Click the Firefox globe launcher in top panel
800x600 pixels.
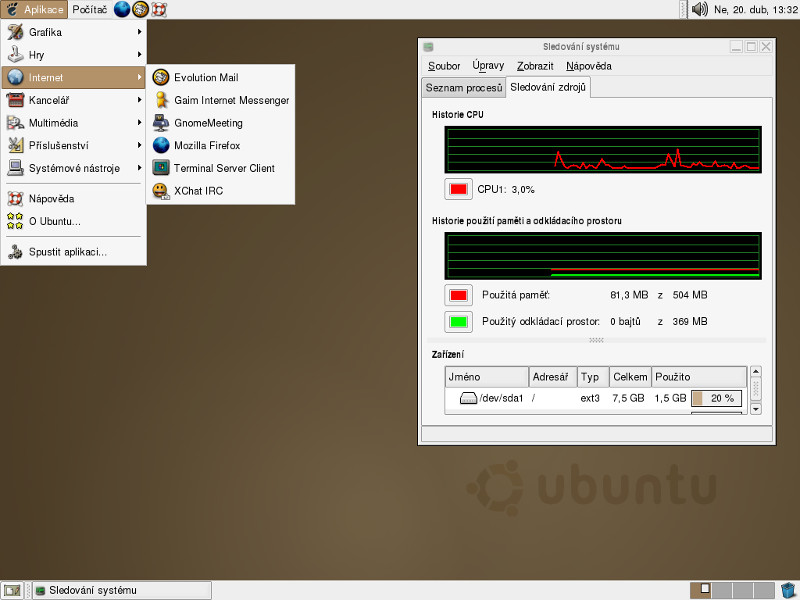[122, 9]
